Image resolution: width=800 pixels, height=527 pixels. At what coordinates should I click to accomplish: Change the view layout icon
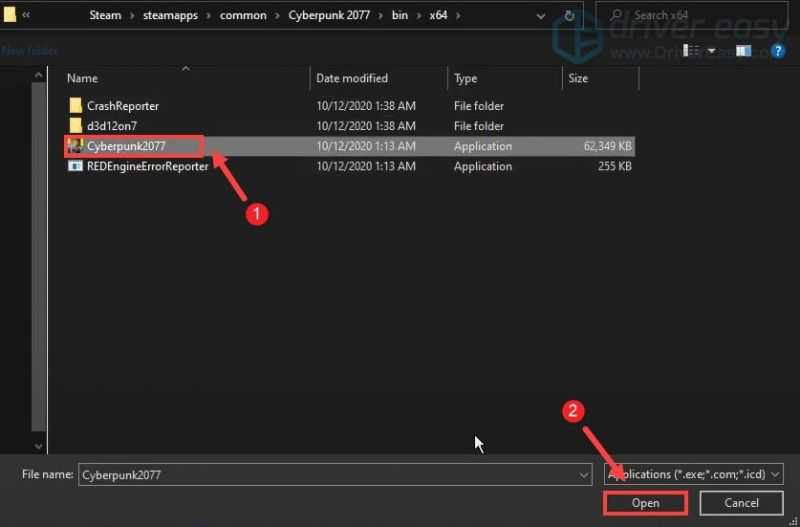tap(691, 51)
